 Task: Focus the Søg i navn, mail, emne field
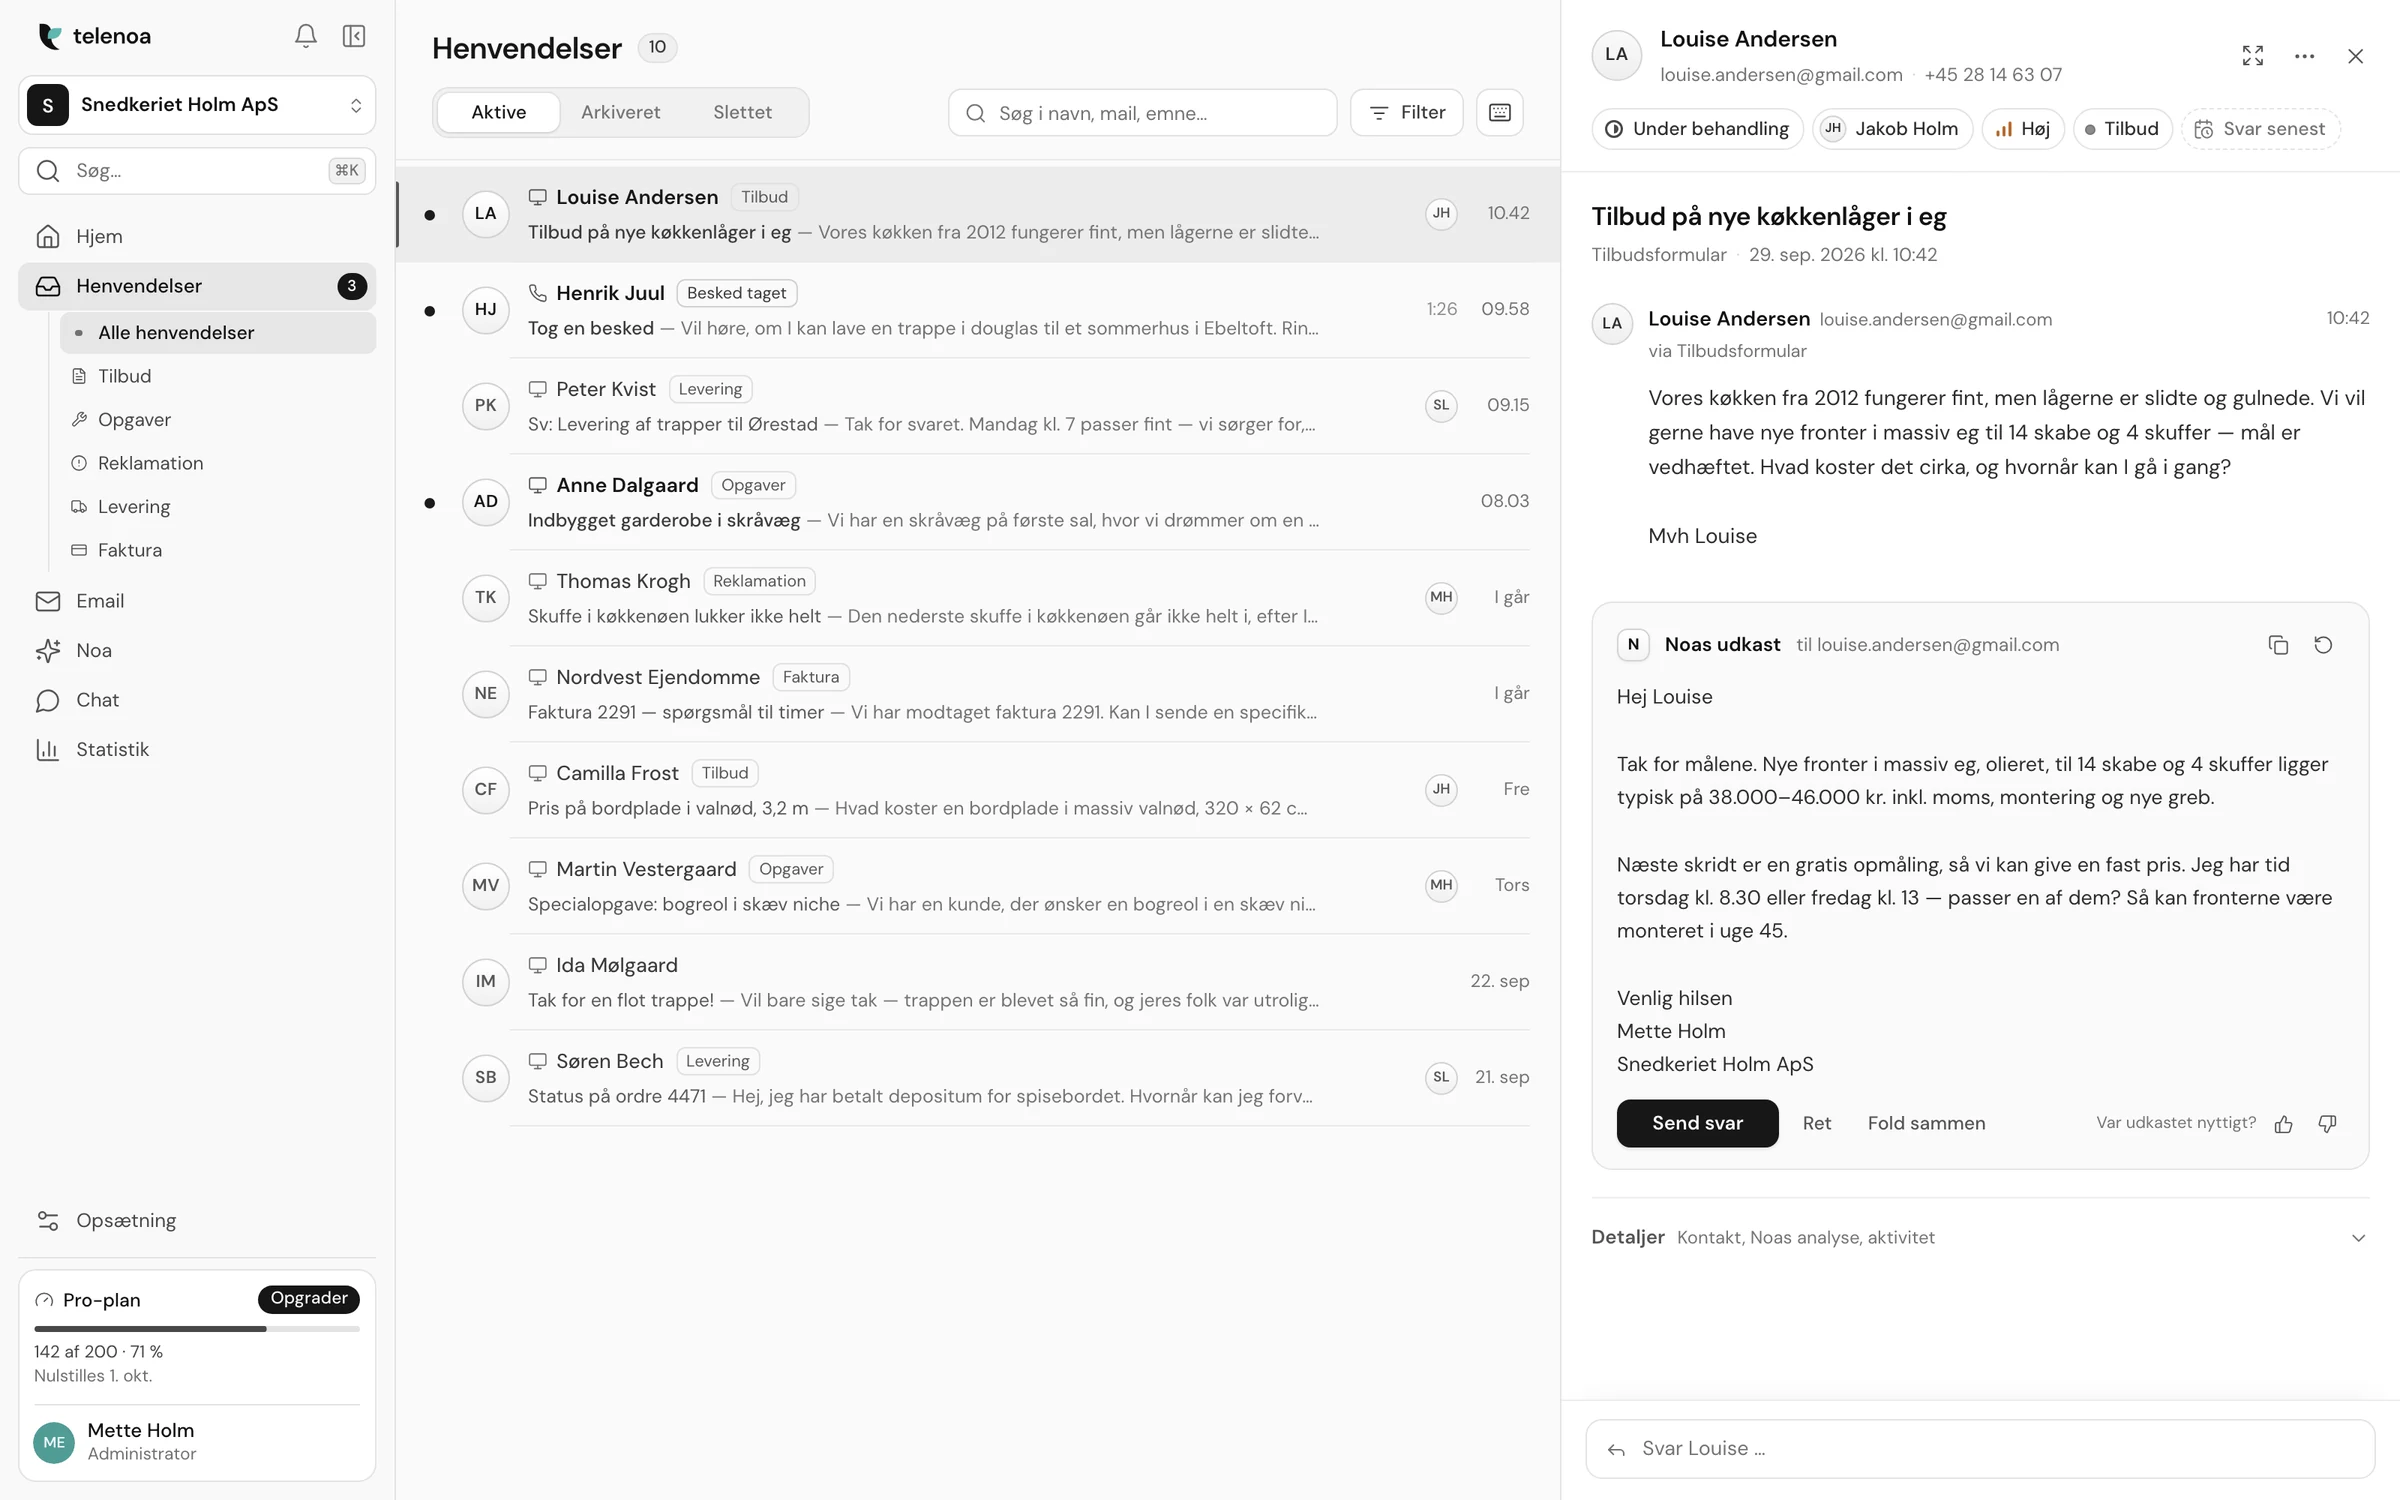[1142, 112]
